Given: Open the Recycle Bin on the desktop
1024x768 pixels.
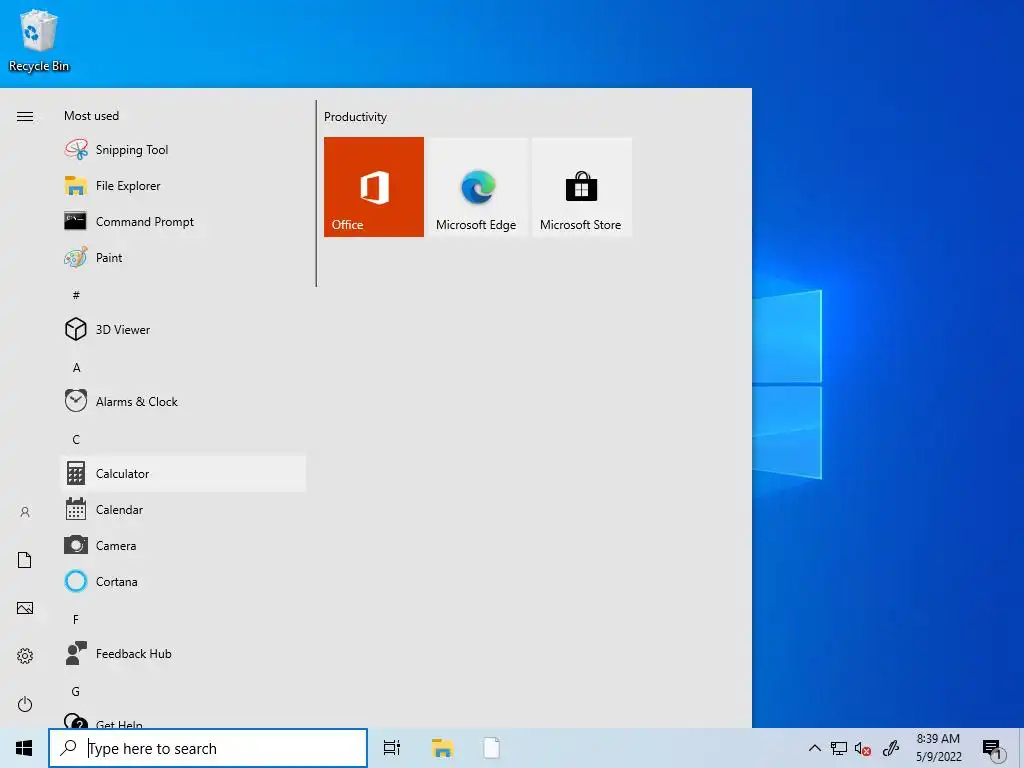Looking at the screenshot, I should click(x=39, y=40).
